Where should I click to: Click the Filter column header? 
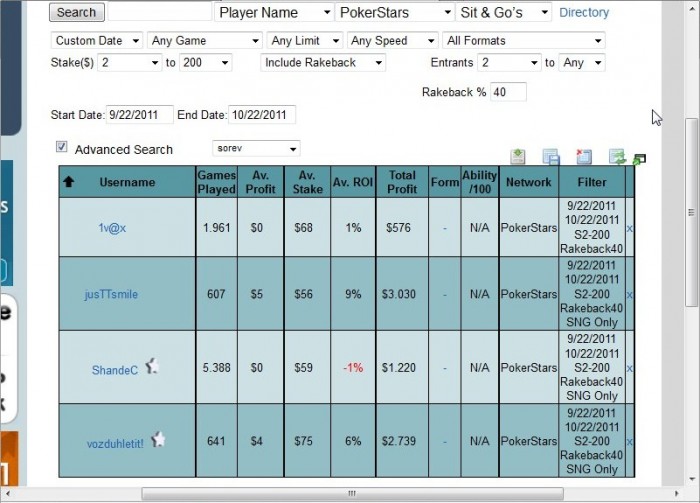pyautogui.click(x=592, y=182)
